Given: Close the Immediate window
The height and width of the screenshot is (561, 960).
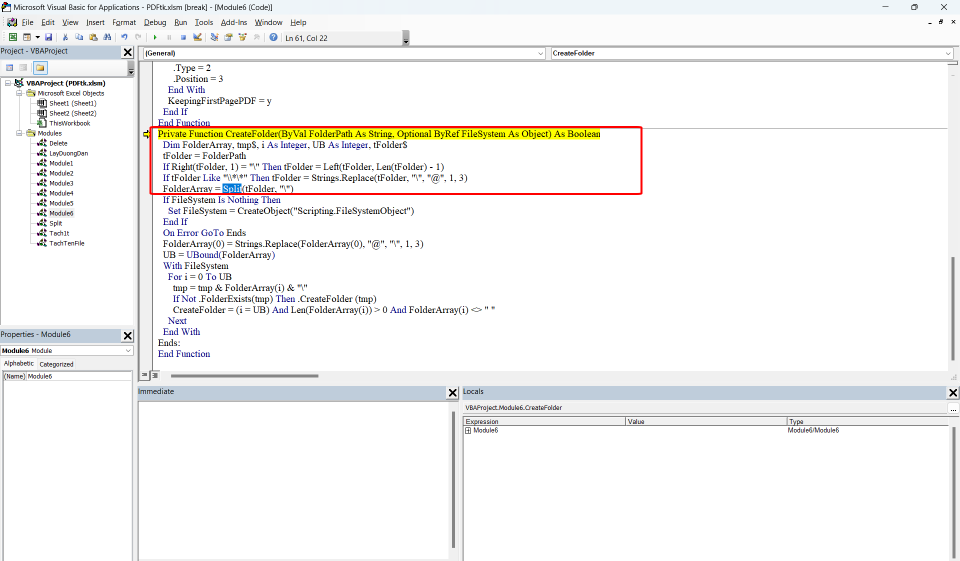Looking at the screenshot, I should pyautogui.click(x=452, y=393).
